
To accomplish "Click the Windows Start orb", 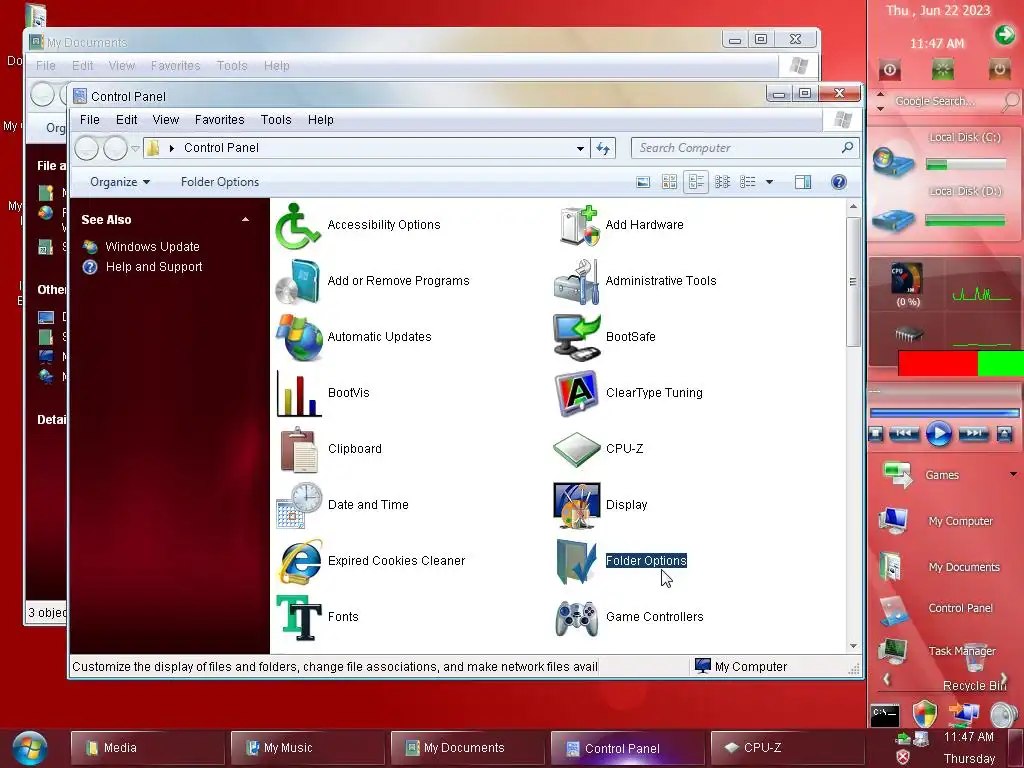I will (x=29, y=749).
